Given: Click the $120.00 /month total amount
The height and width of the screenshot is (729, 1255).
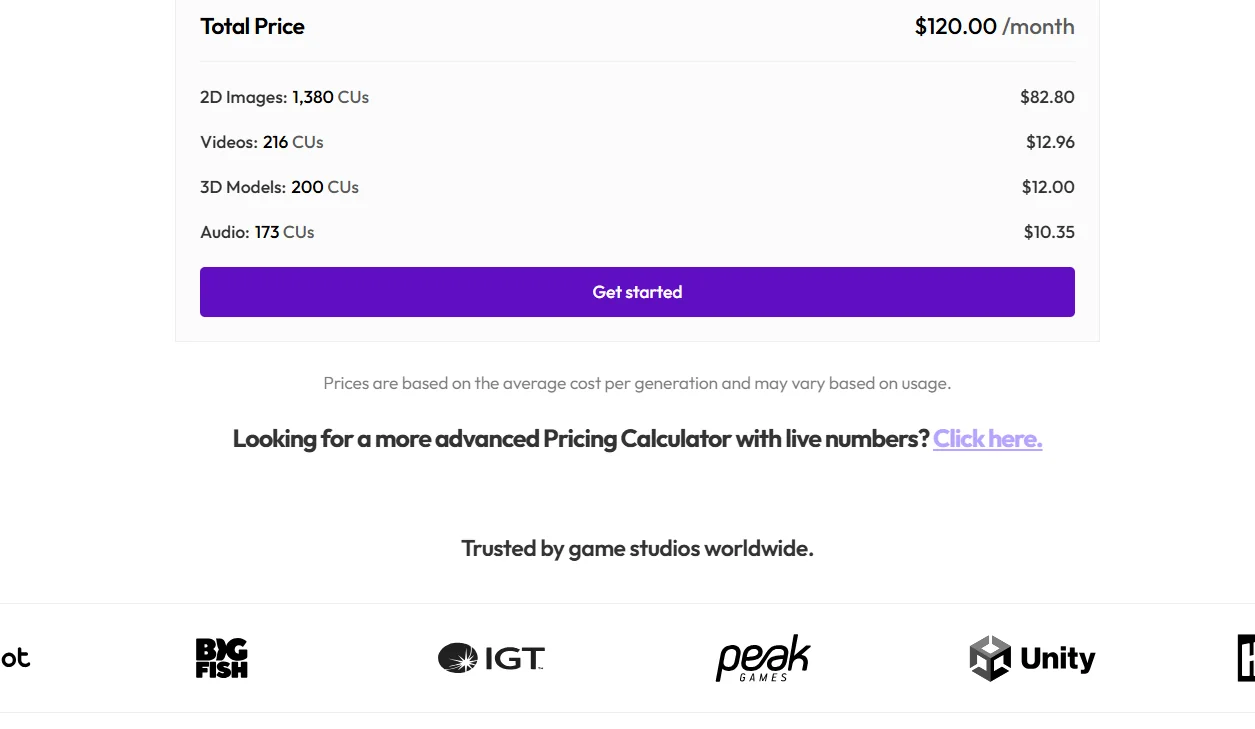Looking at the screenshot, I should [994, 27].
